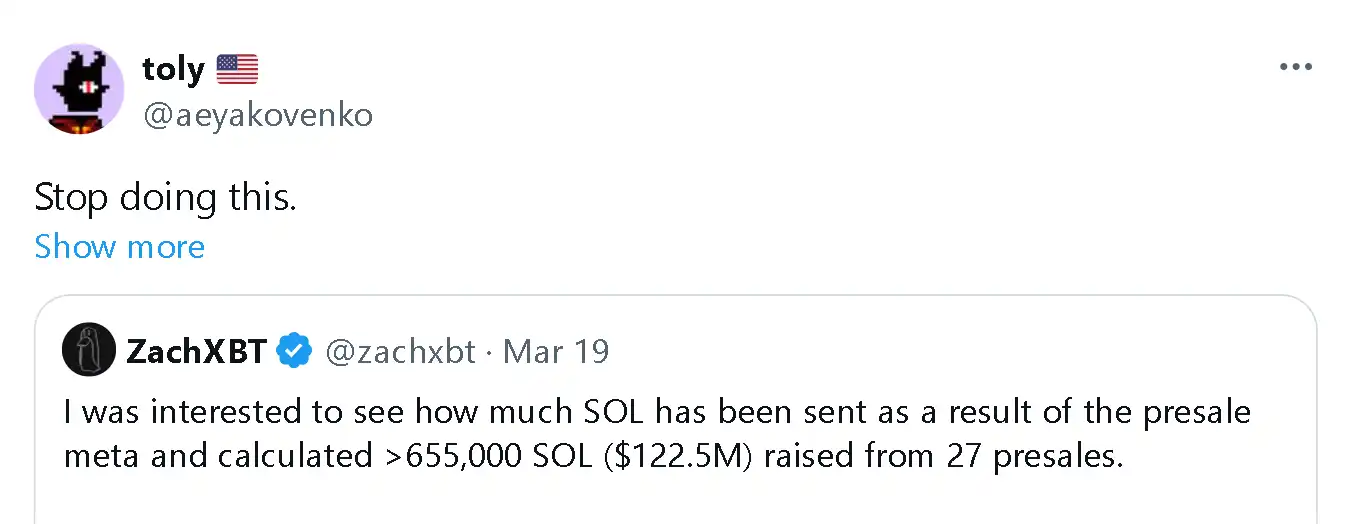The image size is (1354, 524).
Task: Open the three-dot more options menu
Action: coord(1295,68)
